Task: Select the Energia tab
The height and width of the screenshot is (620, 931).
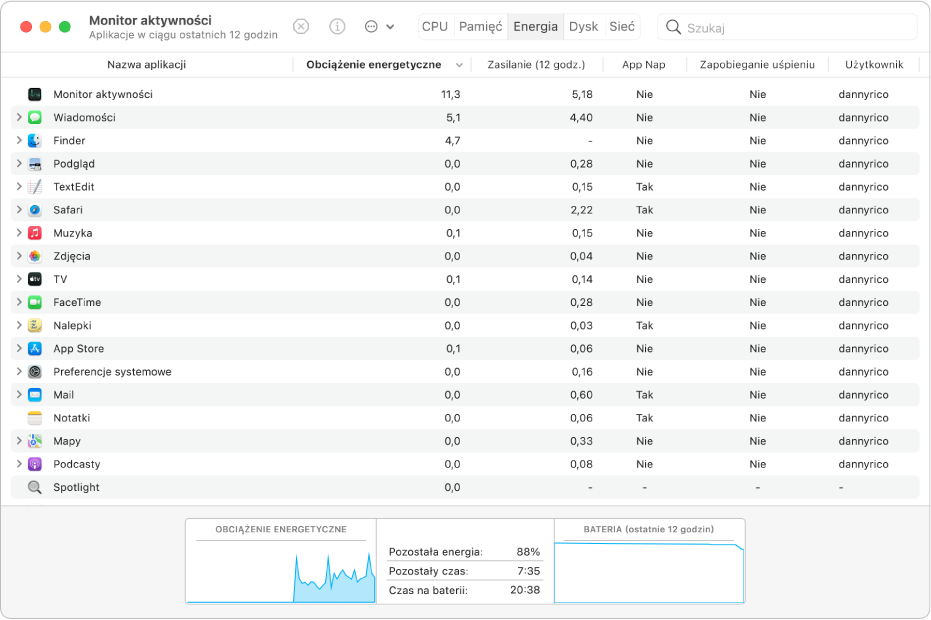Action: [536, 27]
